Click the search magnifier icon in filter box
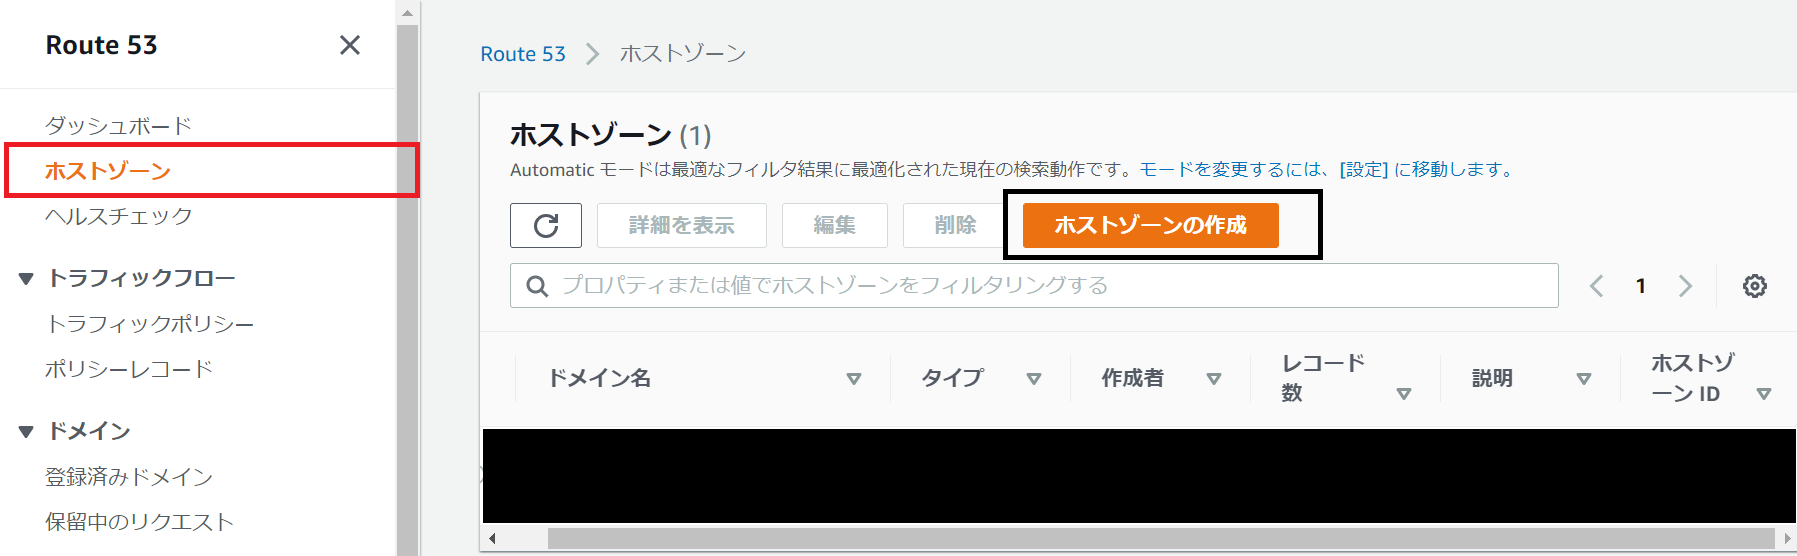Viewport: 1797px width, 556px height. [537, 286]
